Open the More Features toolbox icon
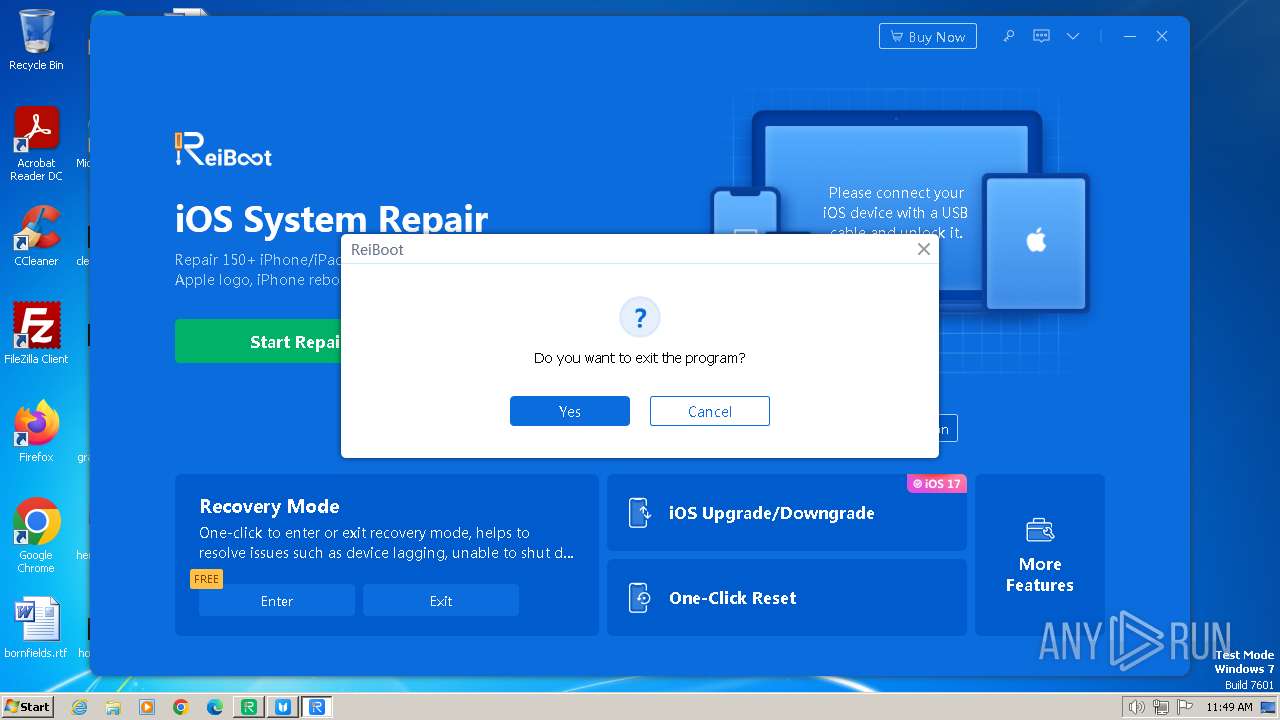 pyautogui.click(x=1040, y=530)
